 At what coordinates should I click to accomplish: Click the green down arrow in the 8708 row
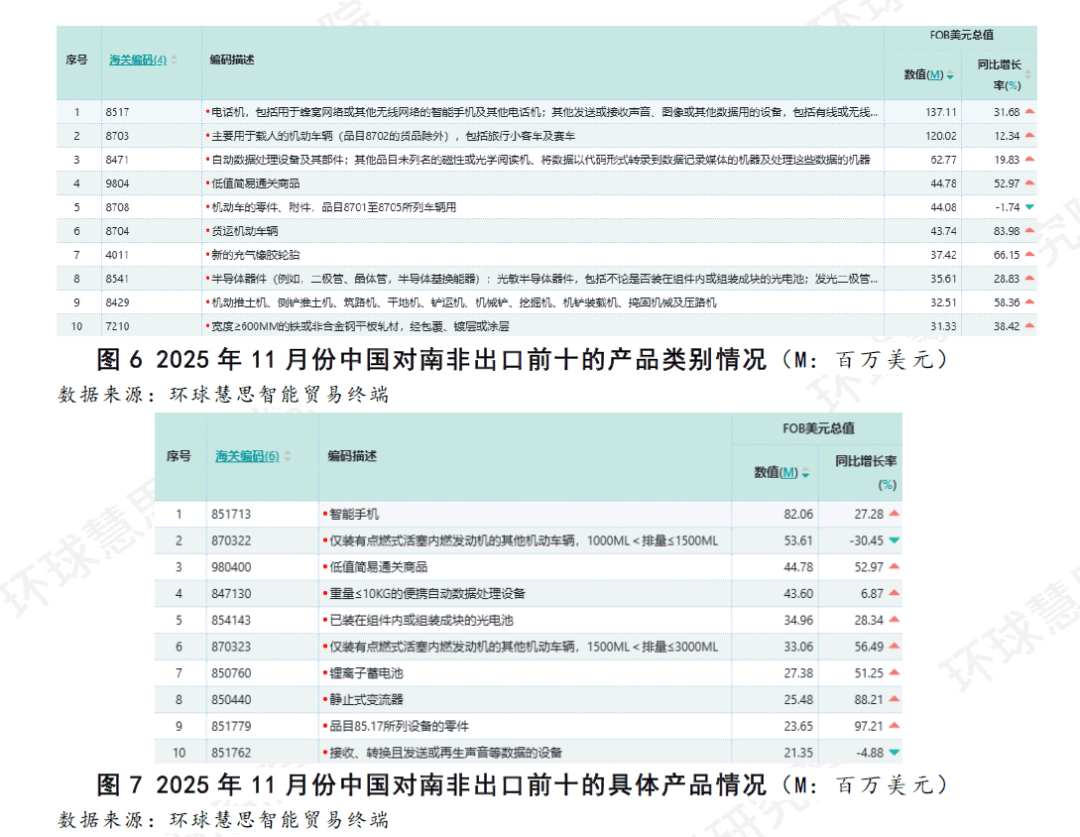(x=1029, y=207)
